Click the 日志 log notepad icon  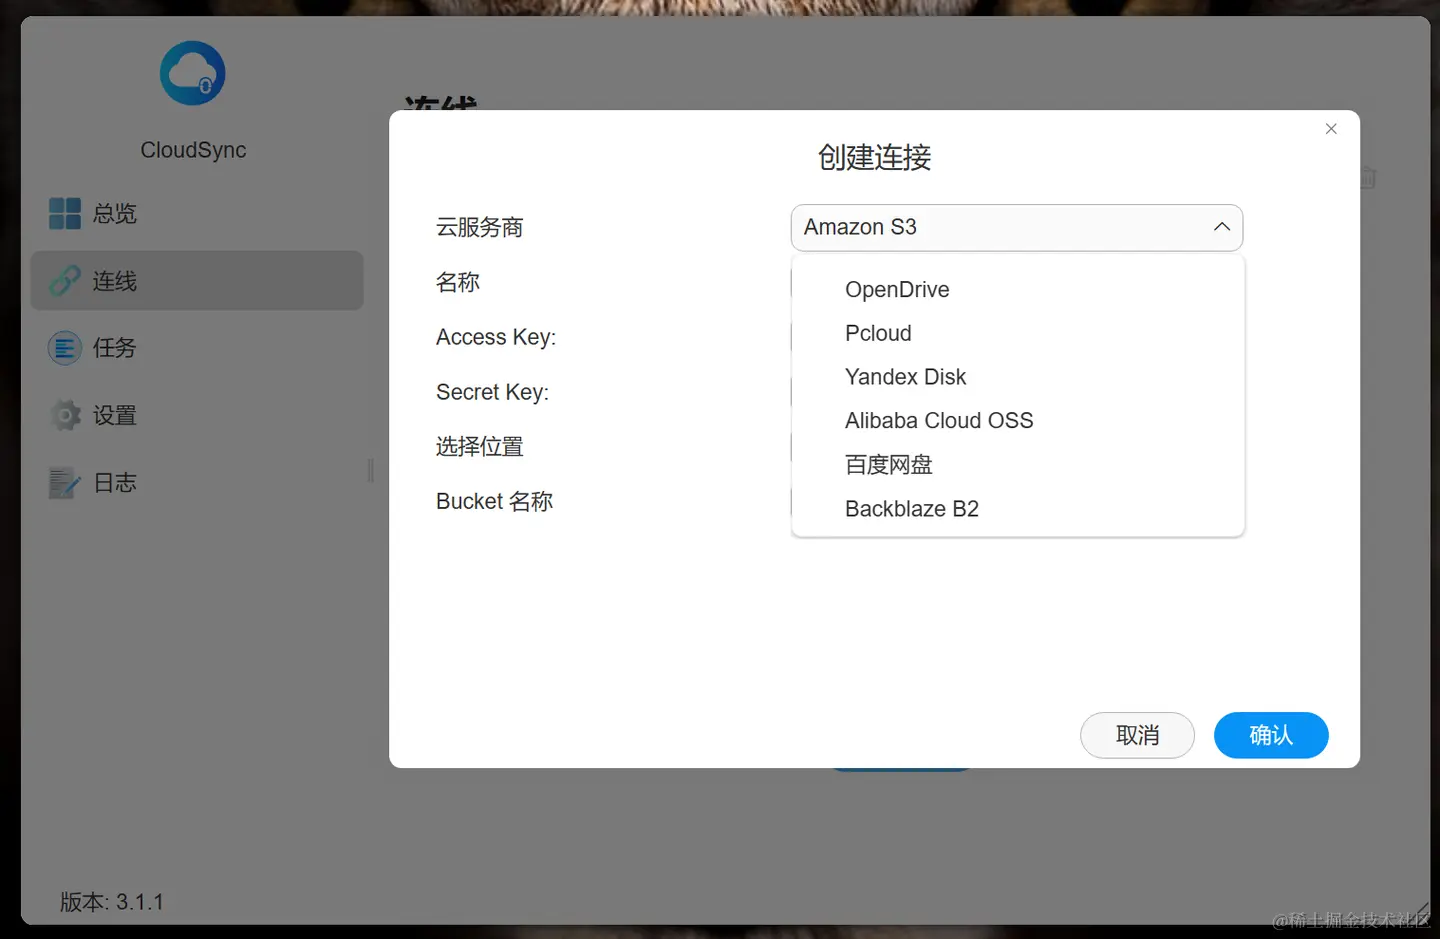pos(65,482)
